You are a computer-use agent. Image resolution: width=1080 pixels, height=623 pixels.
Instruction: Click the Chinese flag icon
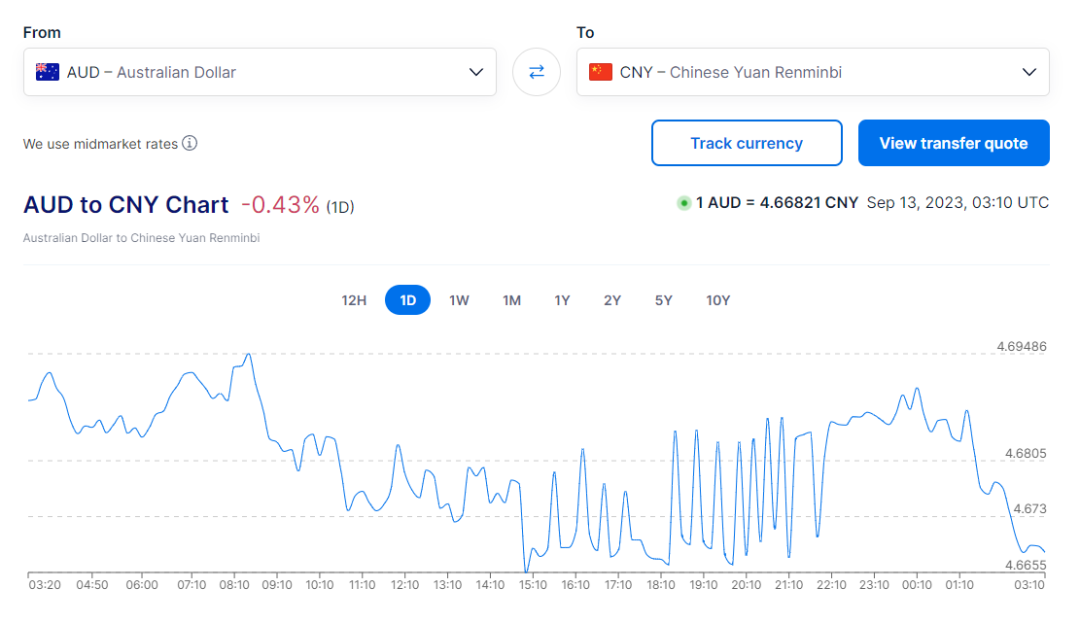point(600,72)
